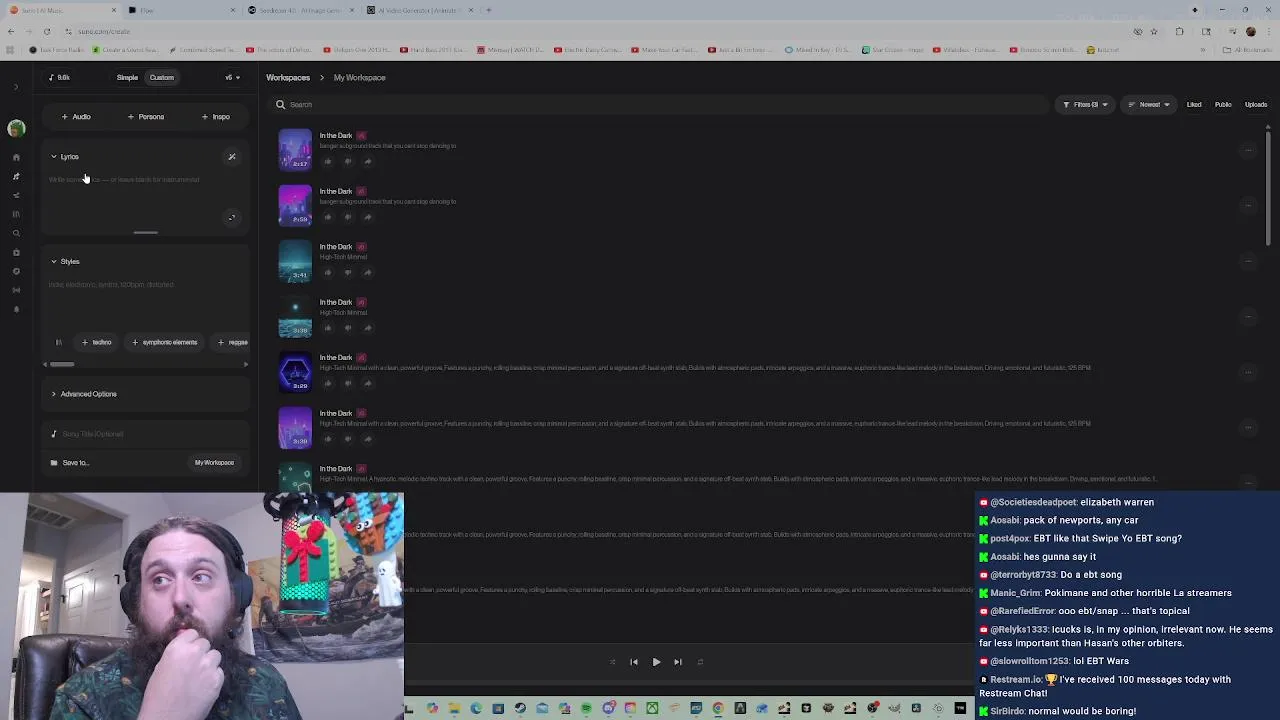1280x720 pixels.
Task: Click the style suggestions horizontal scrollbar
Action: click(x=62, y=364)
